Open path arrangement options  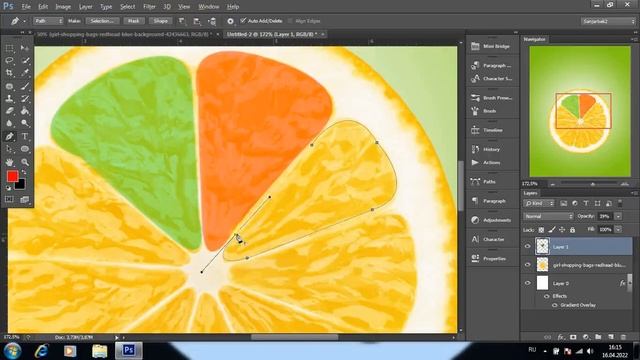212,21
